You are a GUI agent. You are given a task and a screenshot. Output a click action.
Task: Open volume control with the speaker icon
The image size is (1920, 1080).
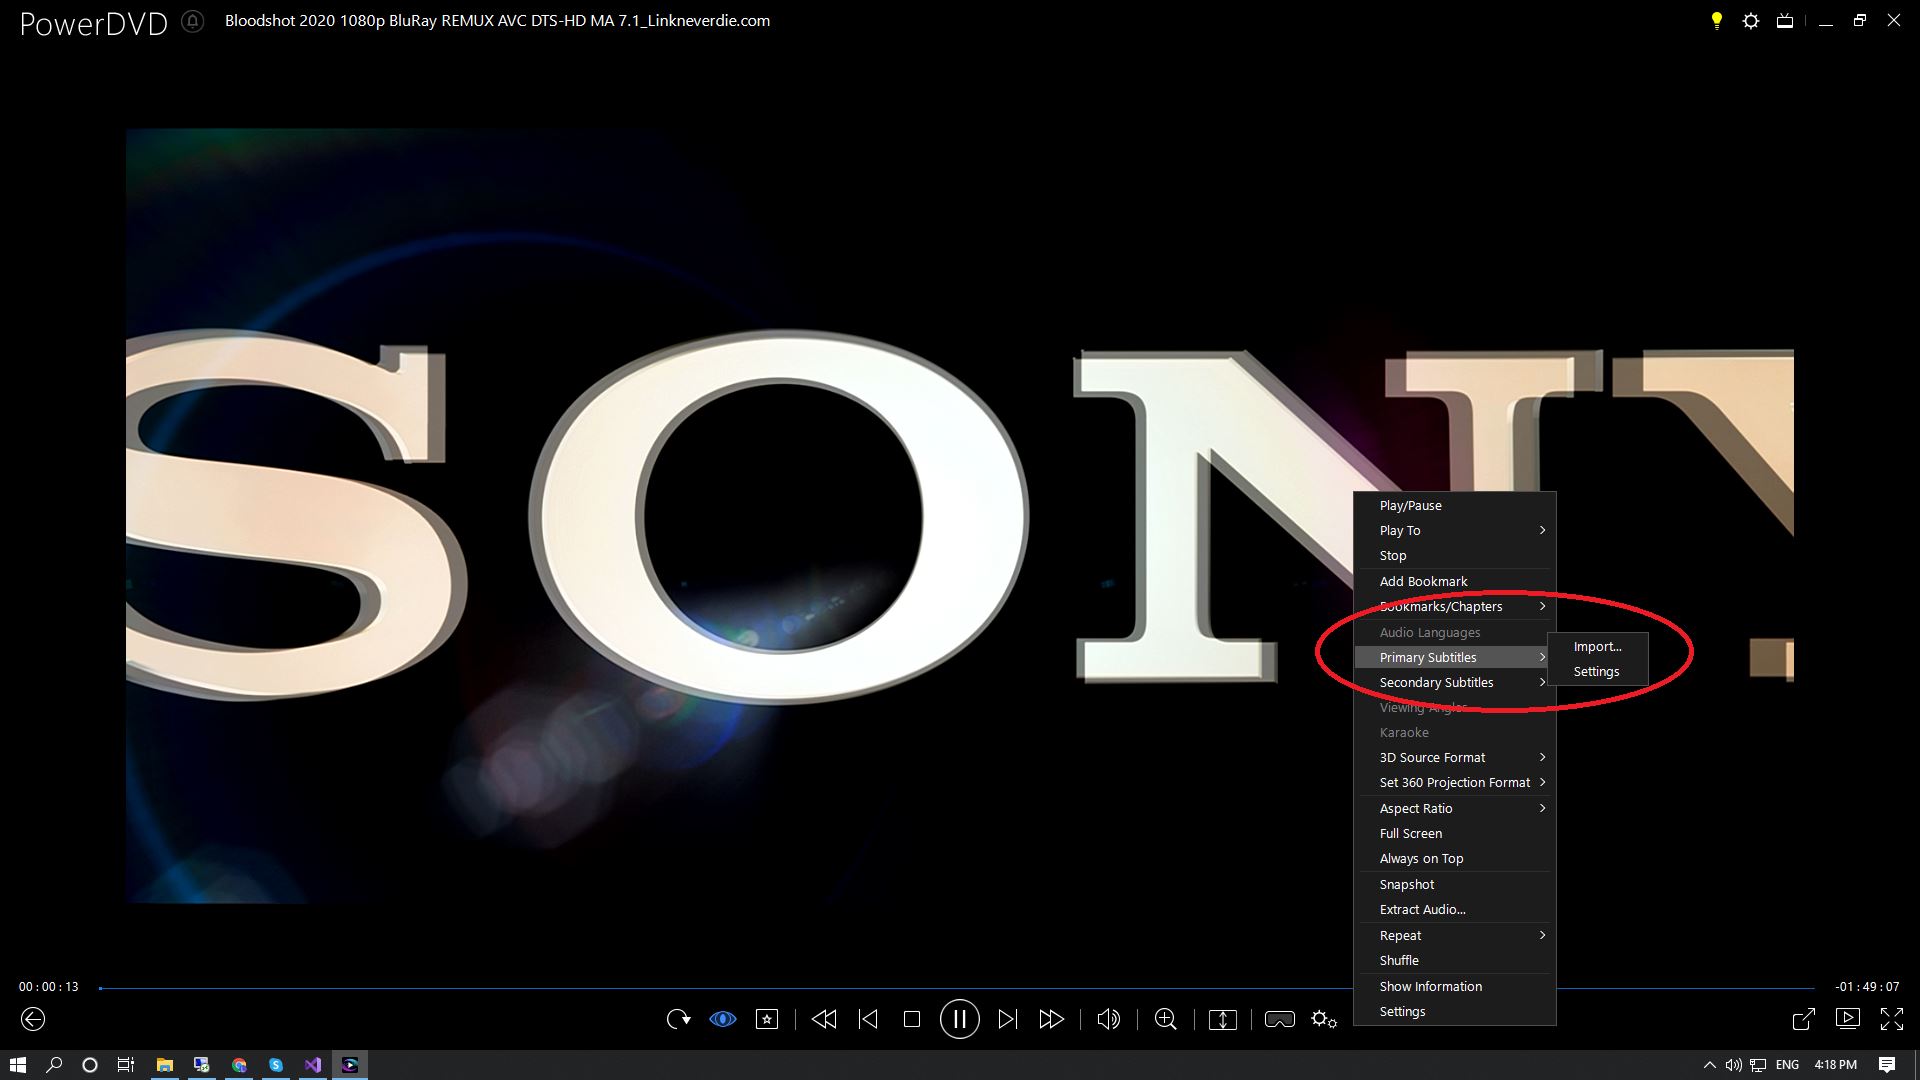coord(1108,1019)
